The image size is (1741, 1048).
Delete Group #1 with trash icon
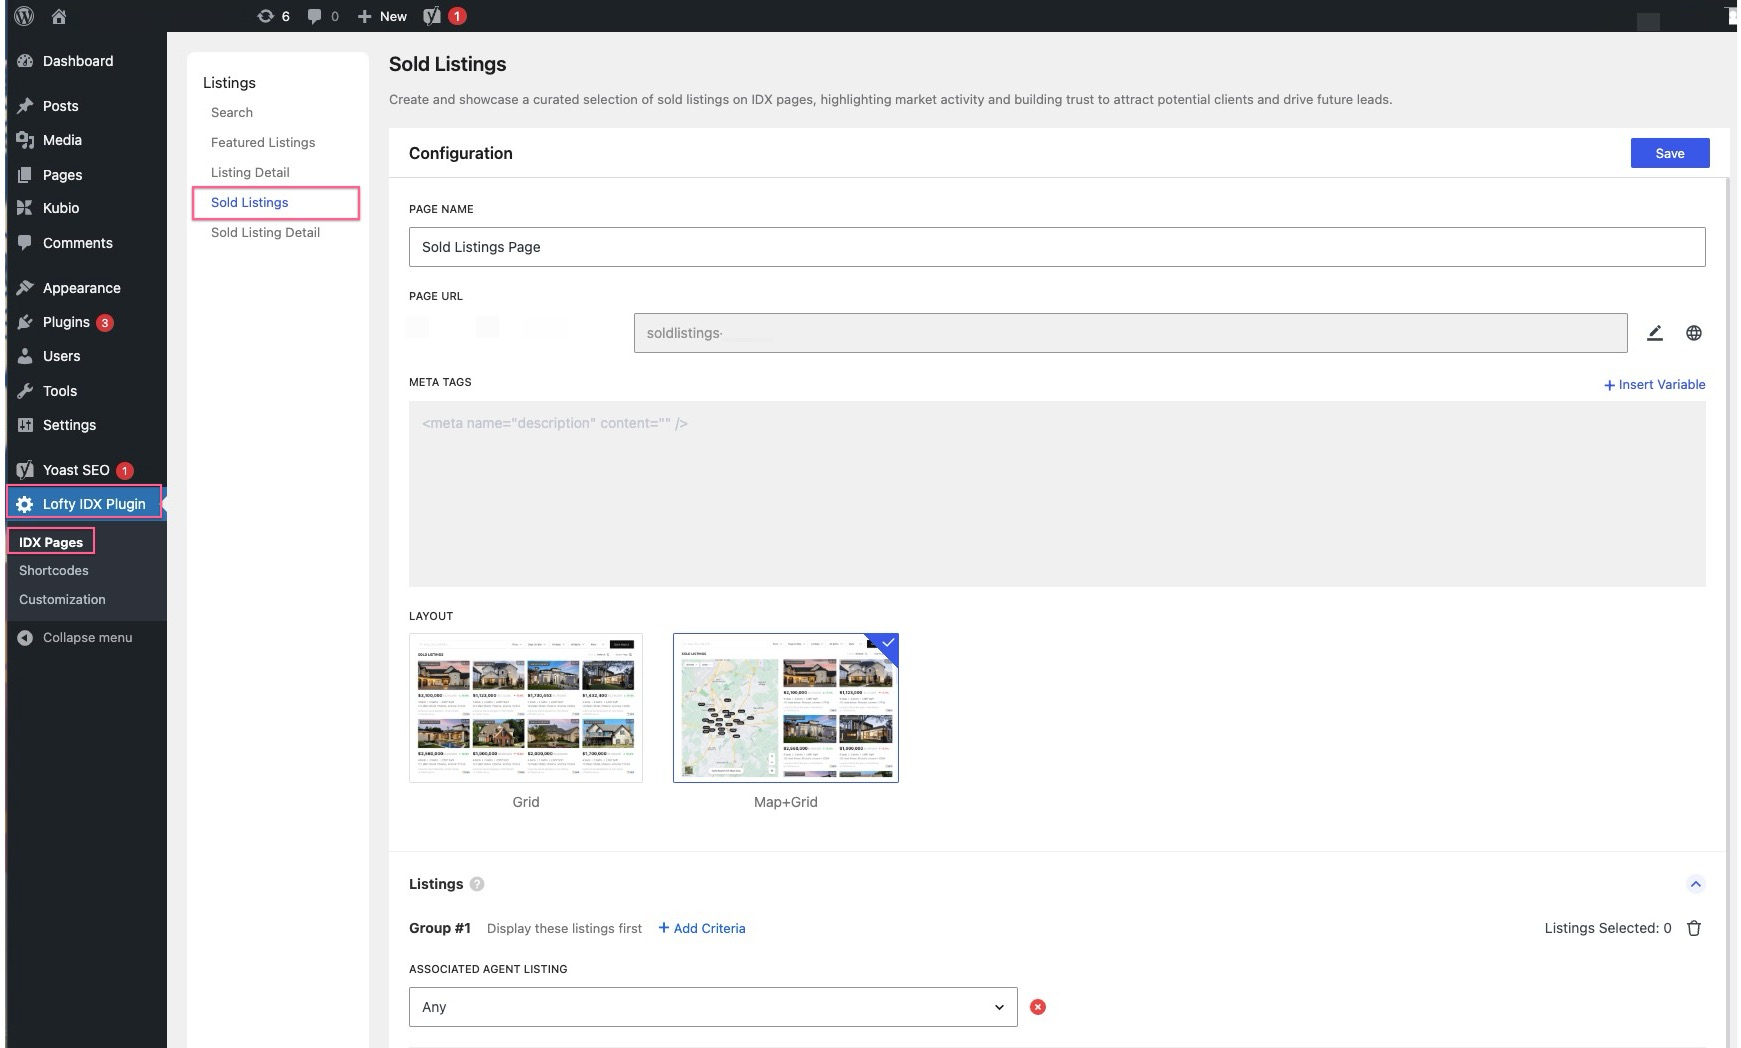(1694, 928)
